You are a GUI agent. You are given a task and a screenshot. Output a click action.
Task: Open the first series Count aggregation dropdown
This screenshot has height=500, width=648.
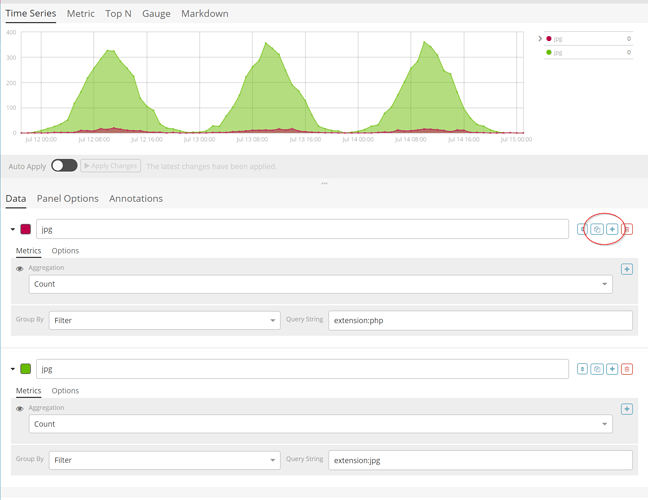tap(320, 284)
